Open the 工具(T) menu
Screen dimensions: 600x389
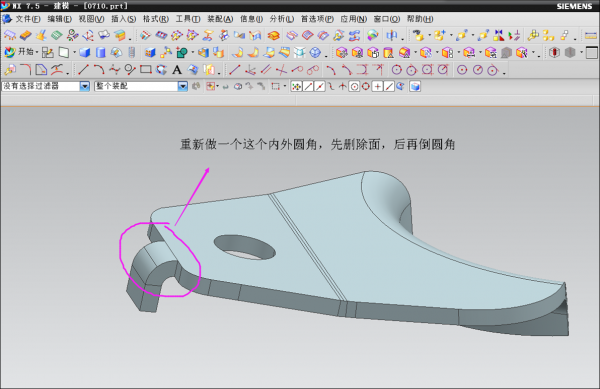(x=188, y=19)
